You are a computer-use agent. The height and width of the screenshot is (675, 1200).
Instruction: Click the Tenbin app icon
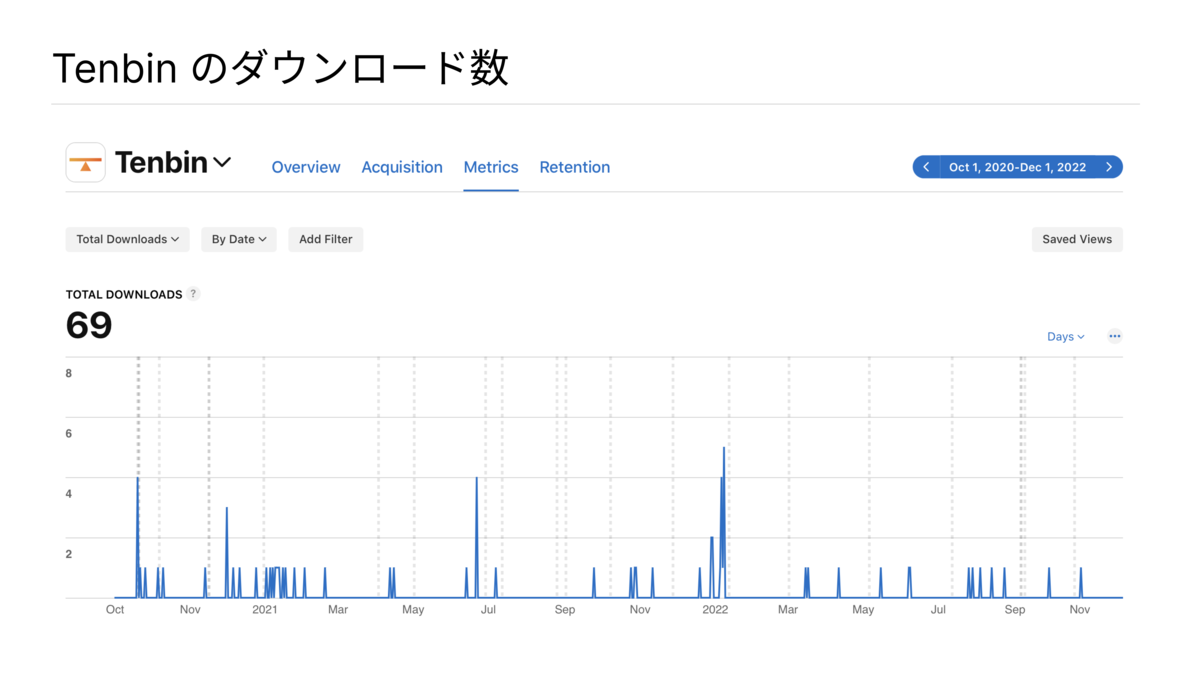pyautogui.click(x=86, y=163)
